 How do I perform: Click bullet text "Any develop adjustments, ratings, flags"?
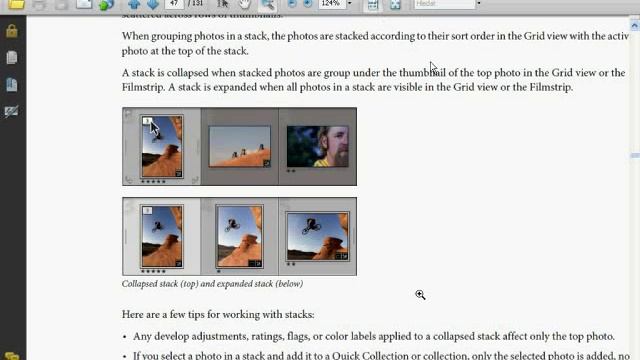[373, 336]
